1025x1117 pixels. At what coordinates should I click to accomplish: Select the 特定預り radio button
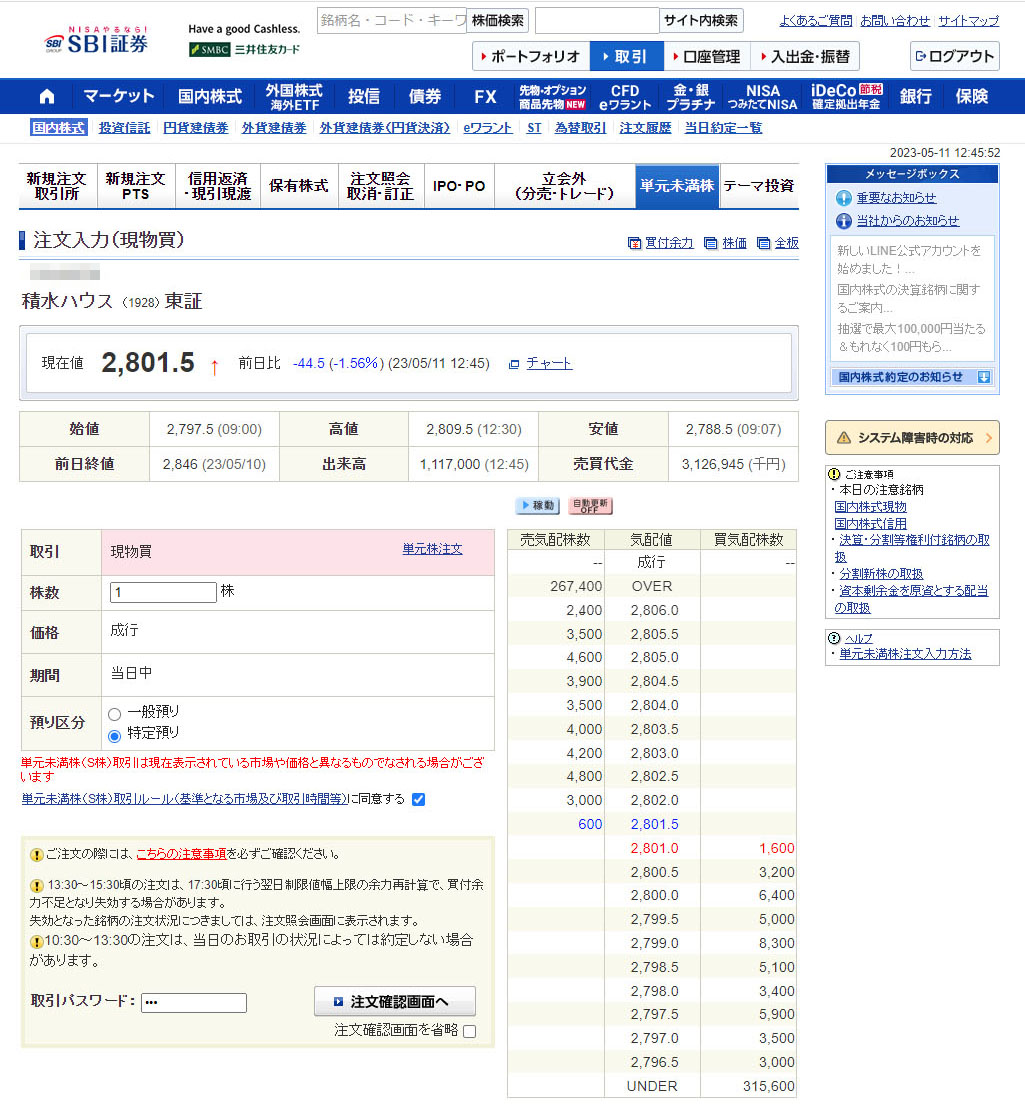click(115, 735)
